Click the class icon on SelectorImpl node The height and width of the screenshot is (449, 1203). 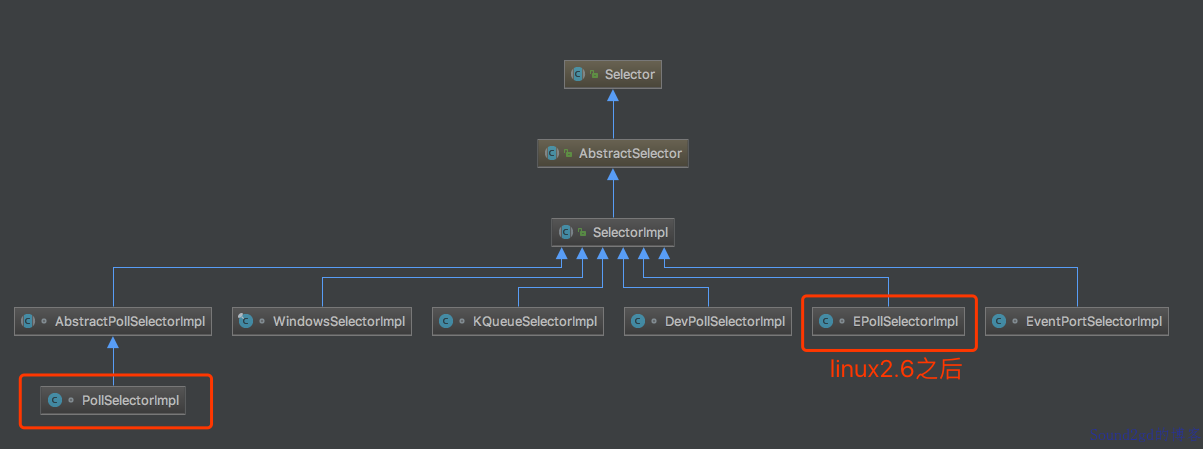point(566,233)
